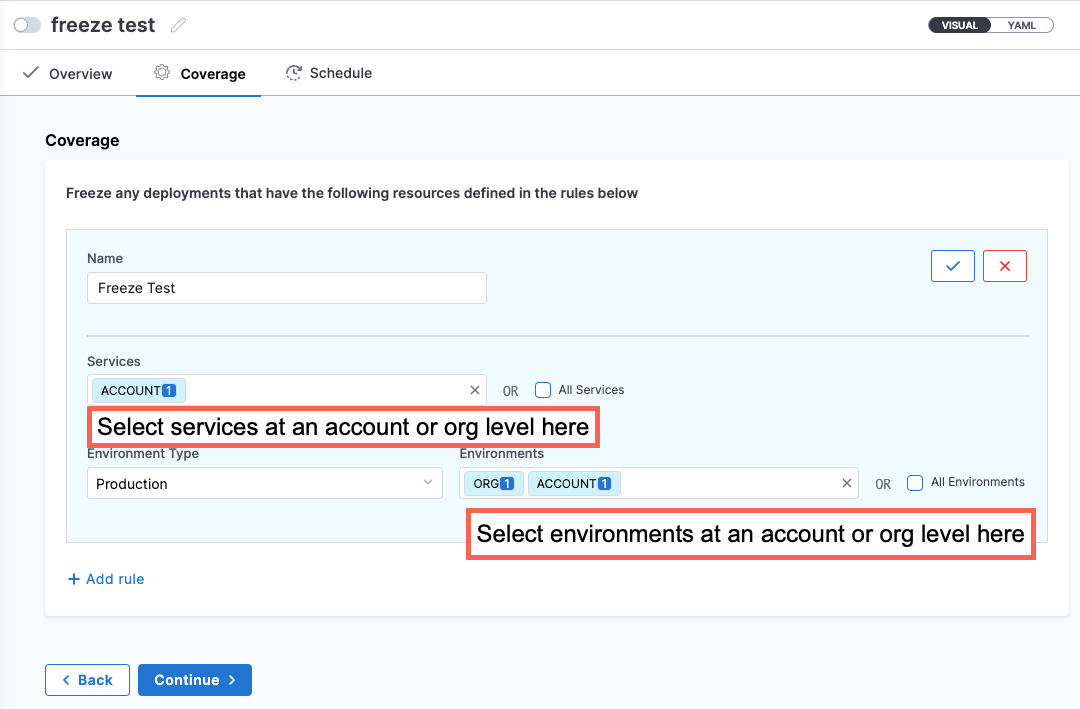The width and height of the screenshot is (1080, 709).
Task: Click the ACCOUNT tag in Services field
Action: point(138,390)
